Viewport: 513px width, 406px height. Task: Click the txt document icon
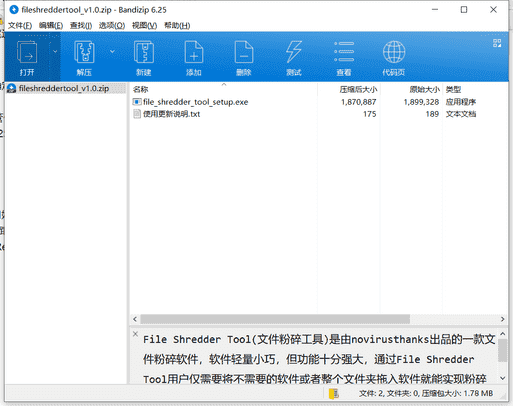(x=137, y=114)
